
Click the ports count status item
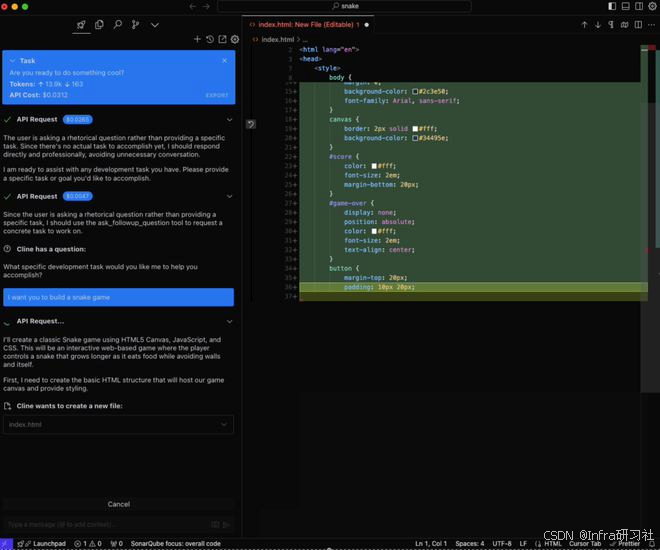[x=116, y=544]
